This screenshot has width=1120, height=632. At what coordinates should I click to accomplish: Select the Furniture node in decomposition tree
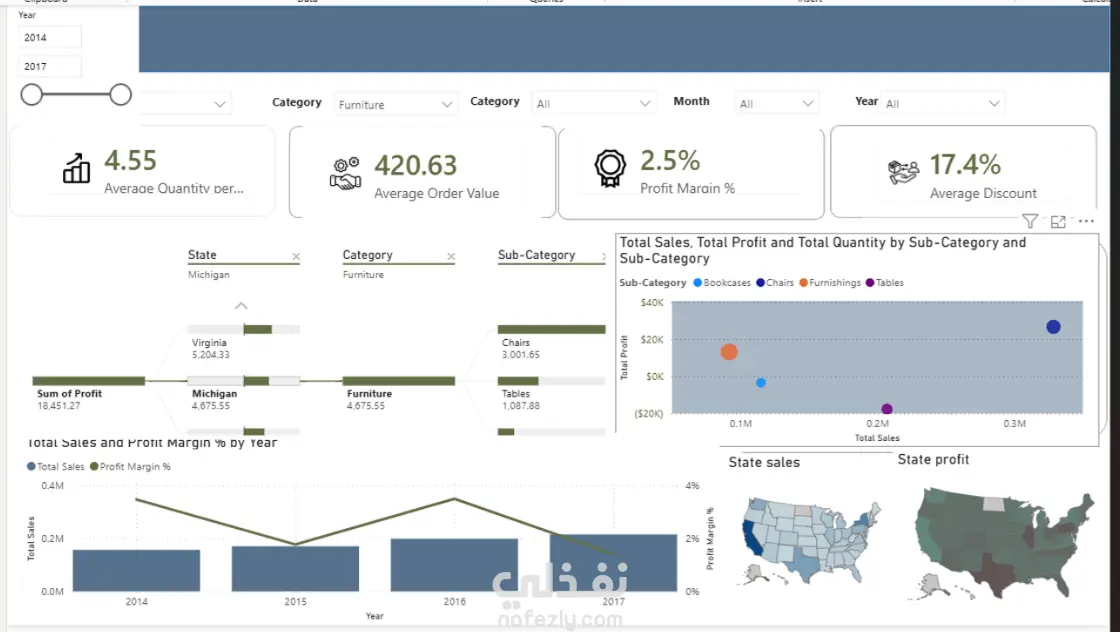399,393
